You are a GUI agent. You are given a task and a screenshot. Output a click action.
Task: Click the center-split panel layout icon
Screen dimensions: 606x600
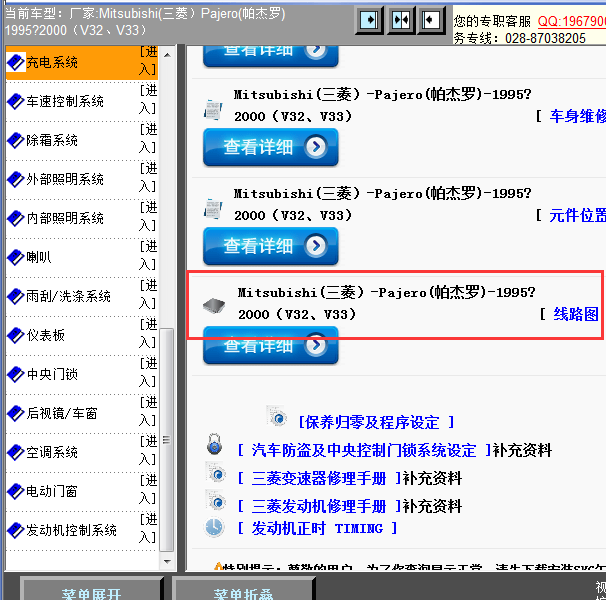pyautogui.click(x=400, y=20)
